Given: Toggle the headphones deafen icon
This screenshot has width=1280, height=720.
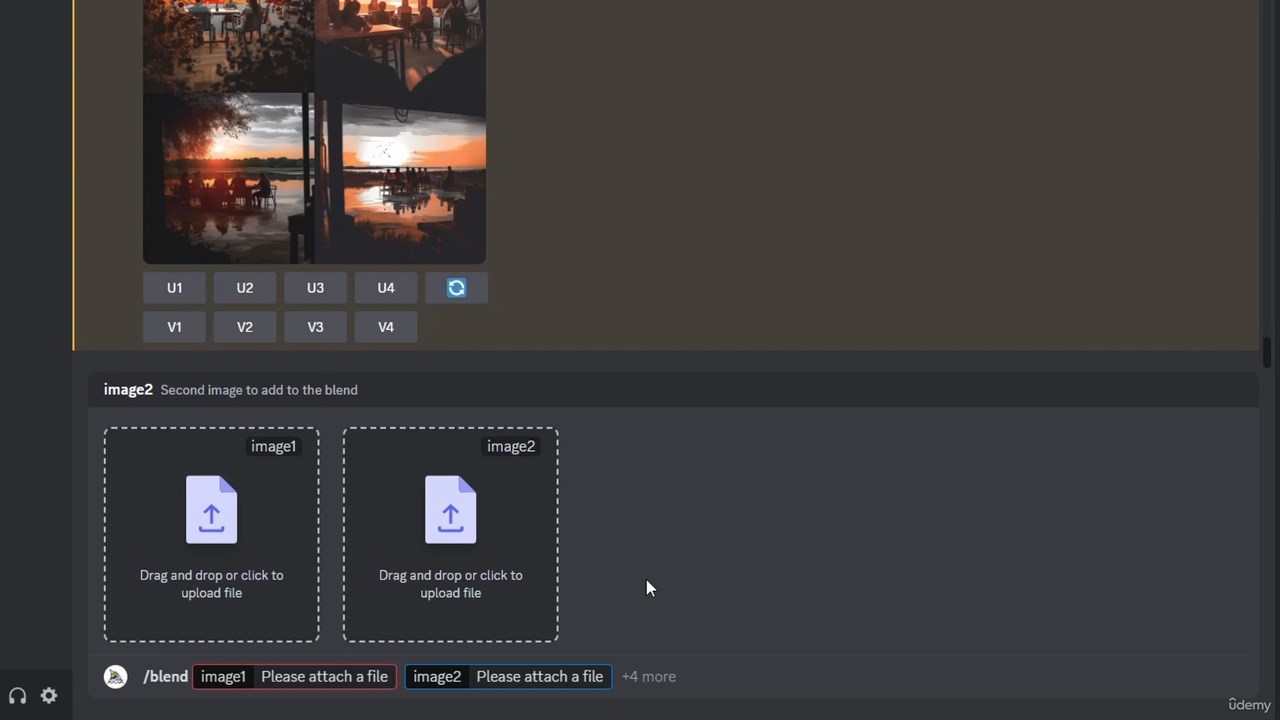Looking at the screenshot, I should 17,696.
